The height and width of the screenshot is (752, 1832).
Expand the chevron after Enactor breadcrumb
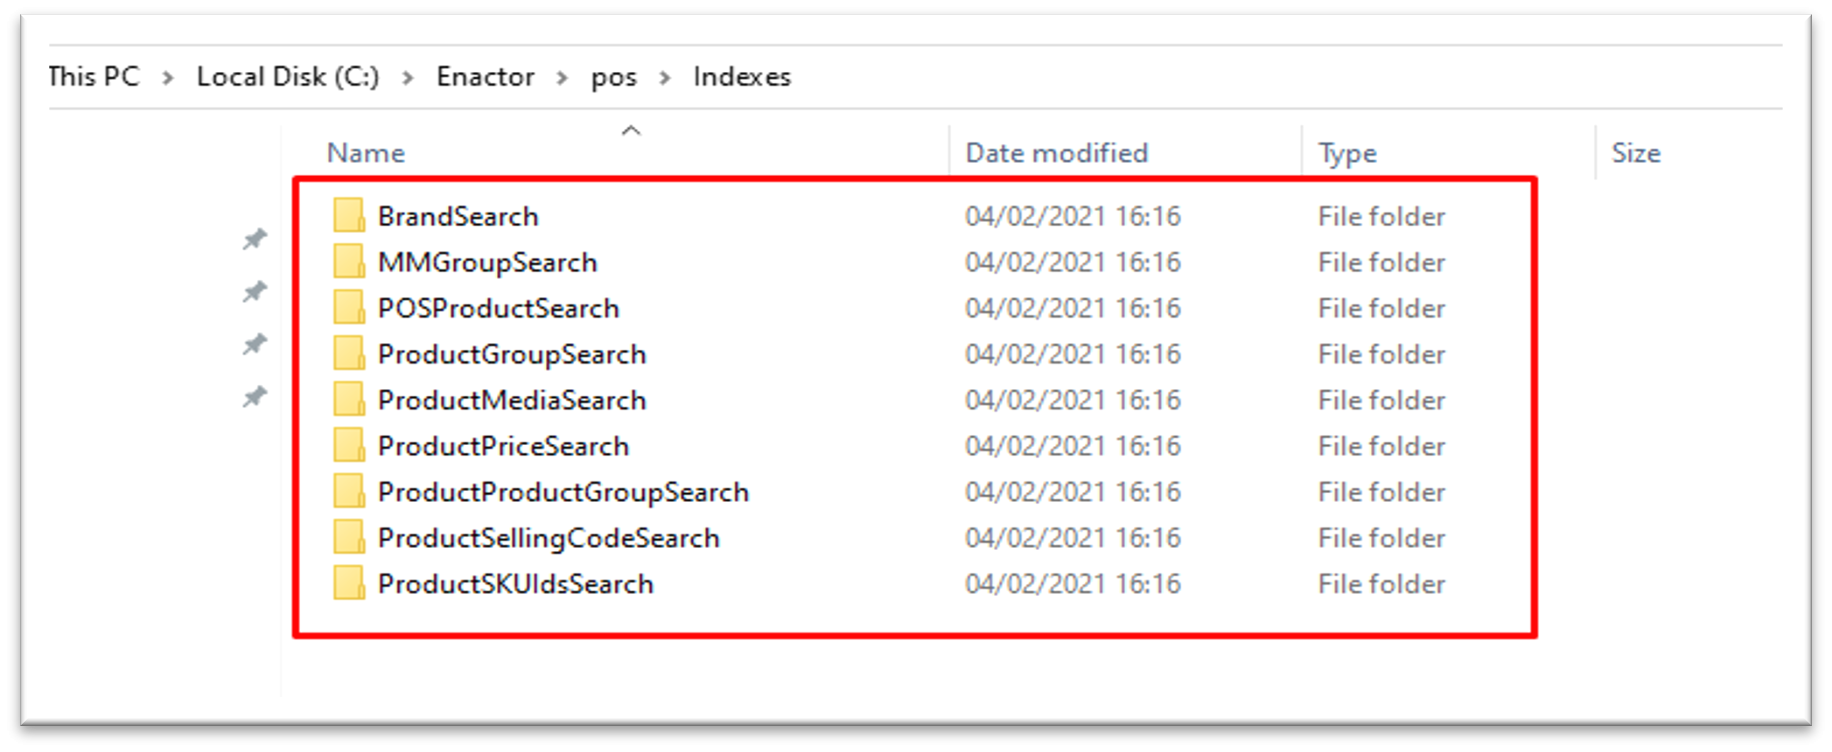[x=563, y=78]
